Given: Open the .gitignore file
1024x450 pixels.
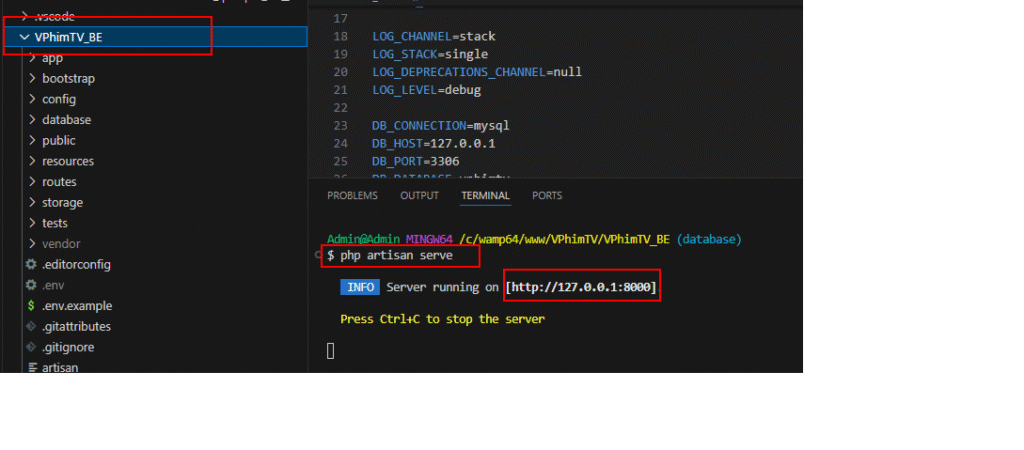Looking at the screenshot, I should pos(68,347).
